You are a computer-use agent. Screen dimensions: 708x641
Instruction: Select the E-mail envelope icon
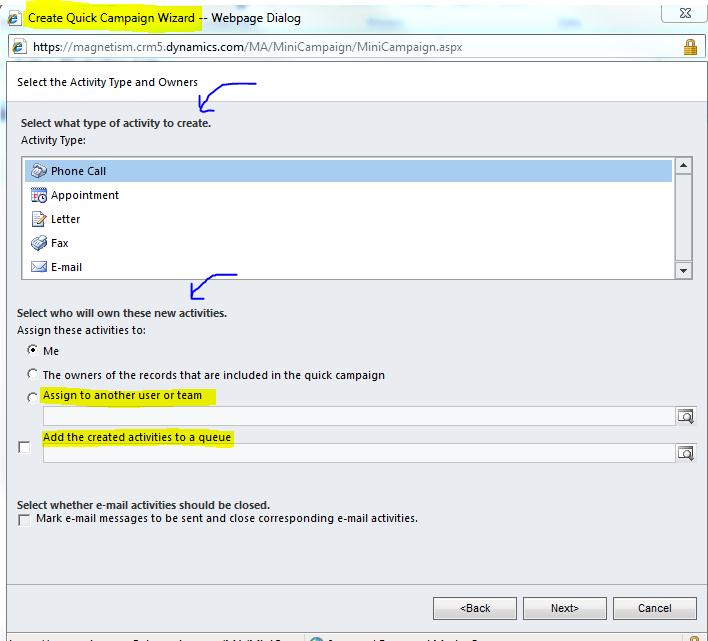coord(39,267)
